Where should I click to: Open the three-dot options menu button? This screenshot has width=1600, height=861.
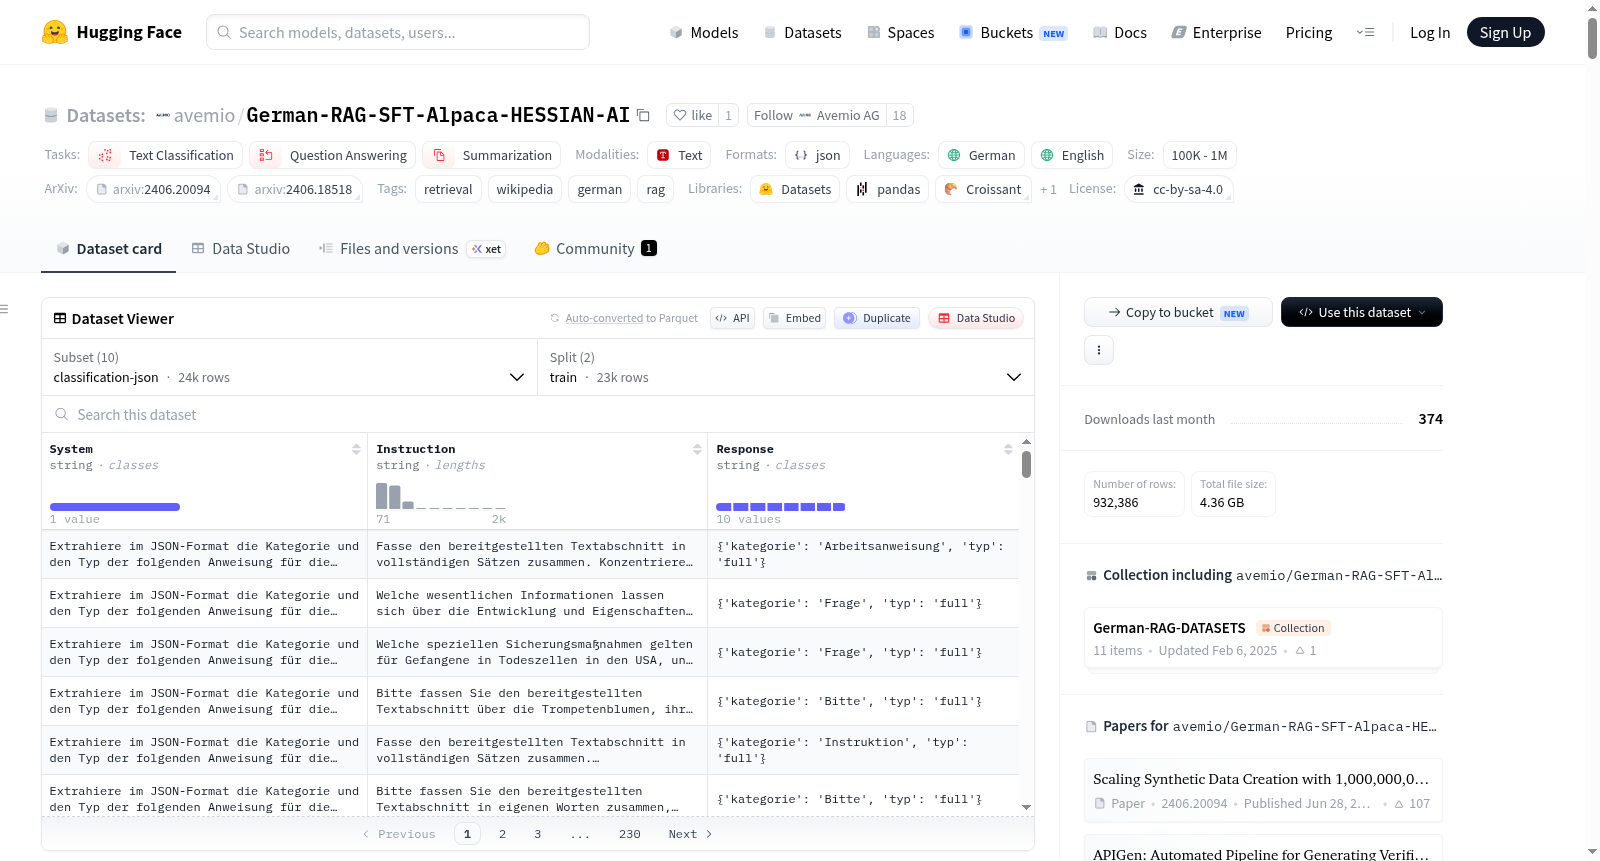1099,350
